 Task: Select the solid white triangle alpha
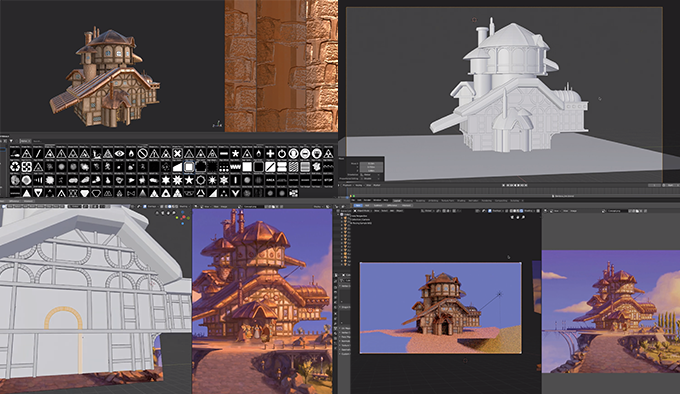point(26,193)
